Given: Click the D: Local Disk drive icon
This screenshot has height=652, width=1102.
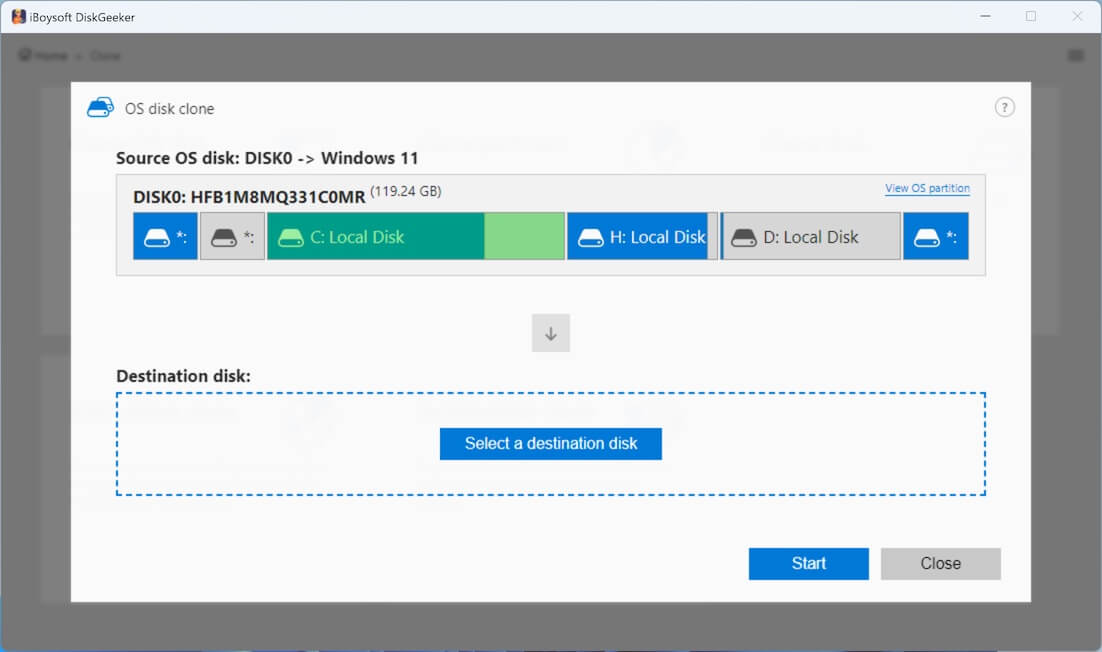Looking at the screenshot, I should 744,238.
